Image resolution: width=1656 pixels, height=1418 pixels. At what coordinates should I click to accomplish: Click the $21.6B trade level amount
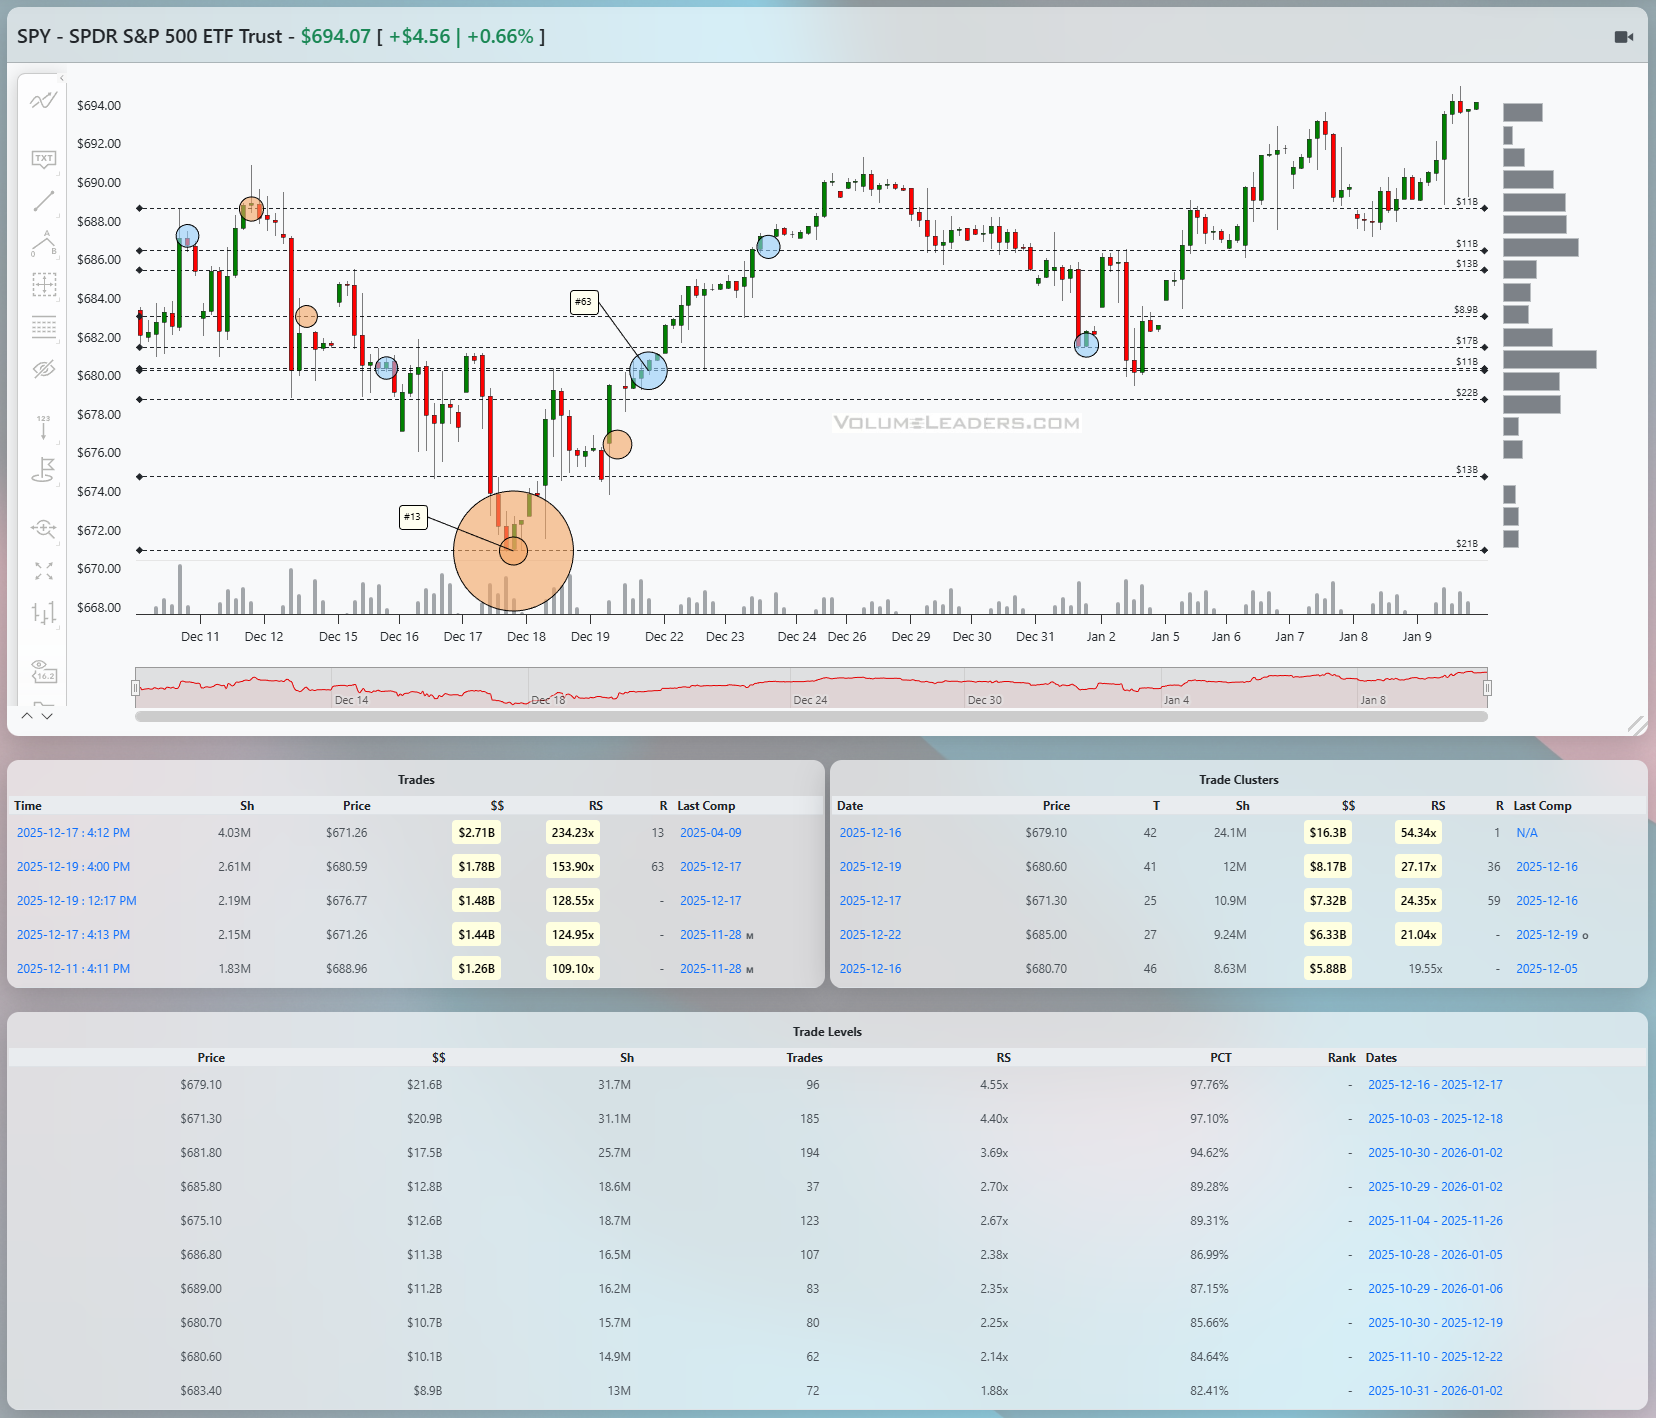(x=424, y=1085)
